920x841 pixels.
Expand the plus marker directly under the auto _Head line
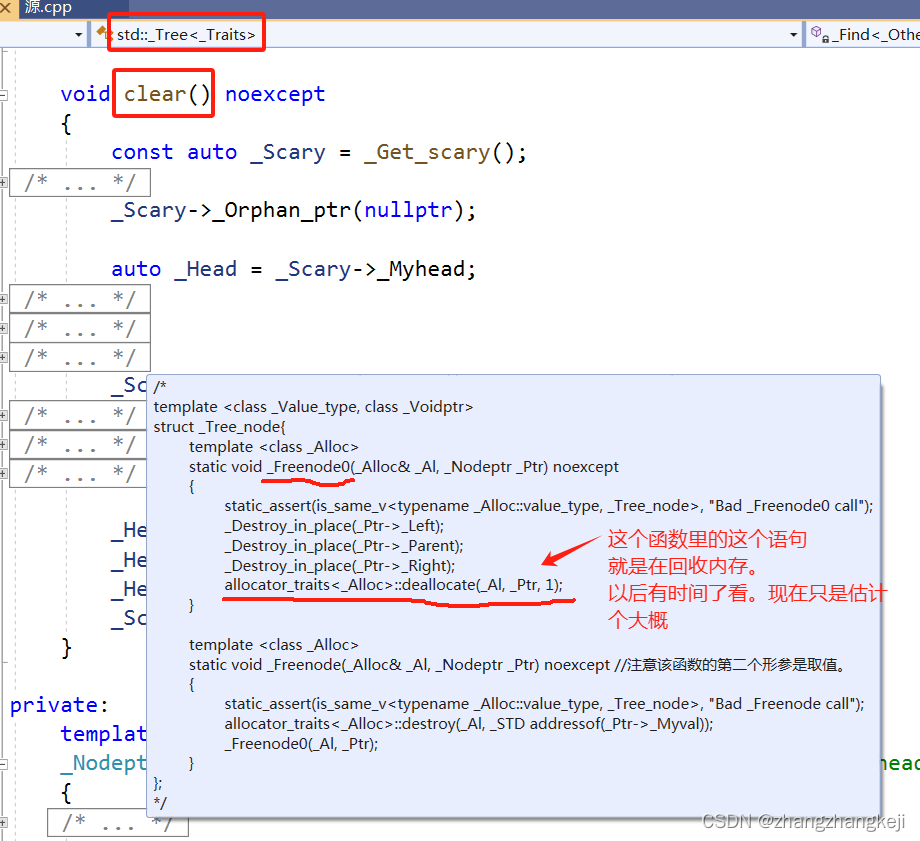4,299
